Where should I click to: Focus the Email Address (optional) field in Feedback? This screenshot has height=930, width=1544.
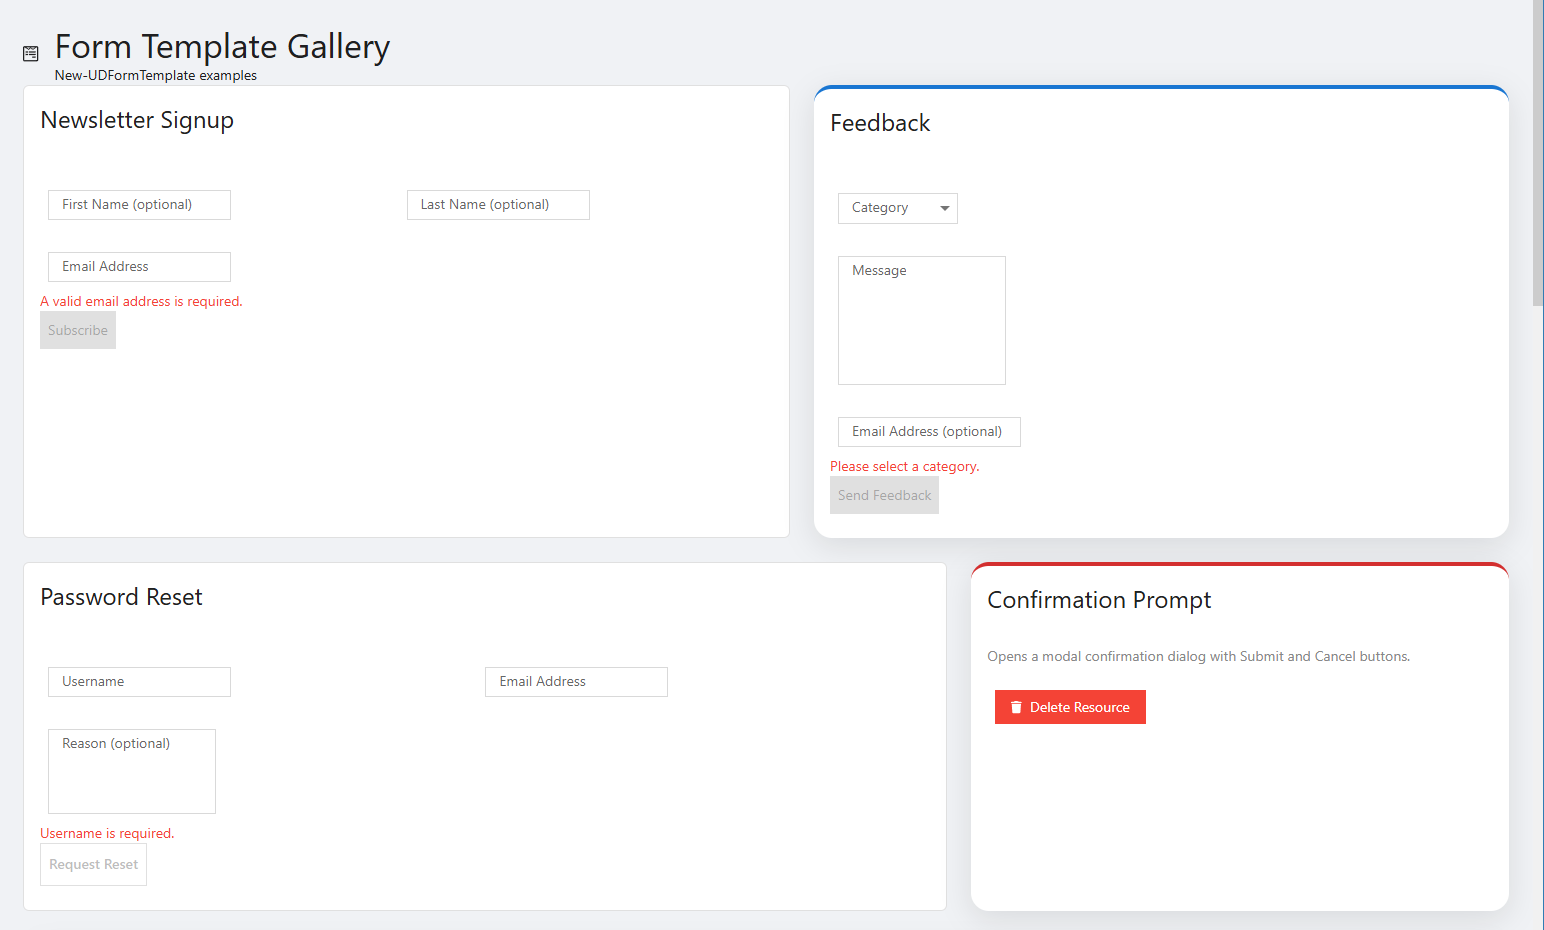coord(929,432)
